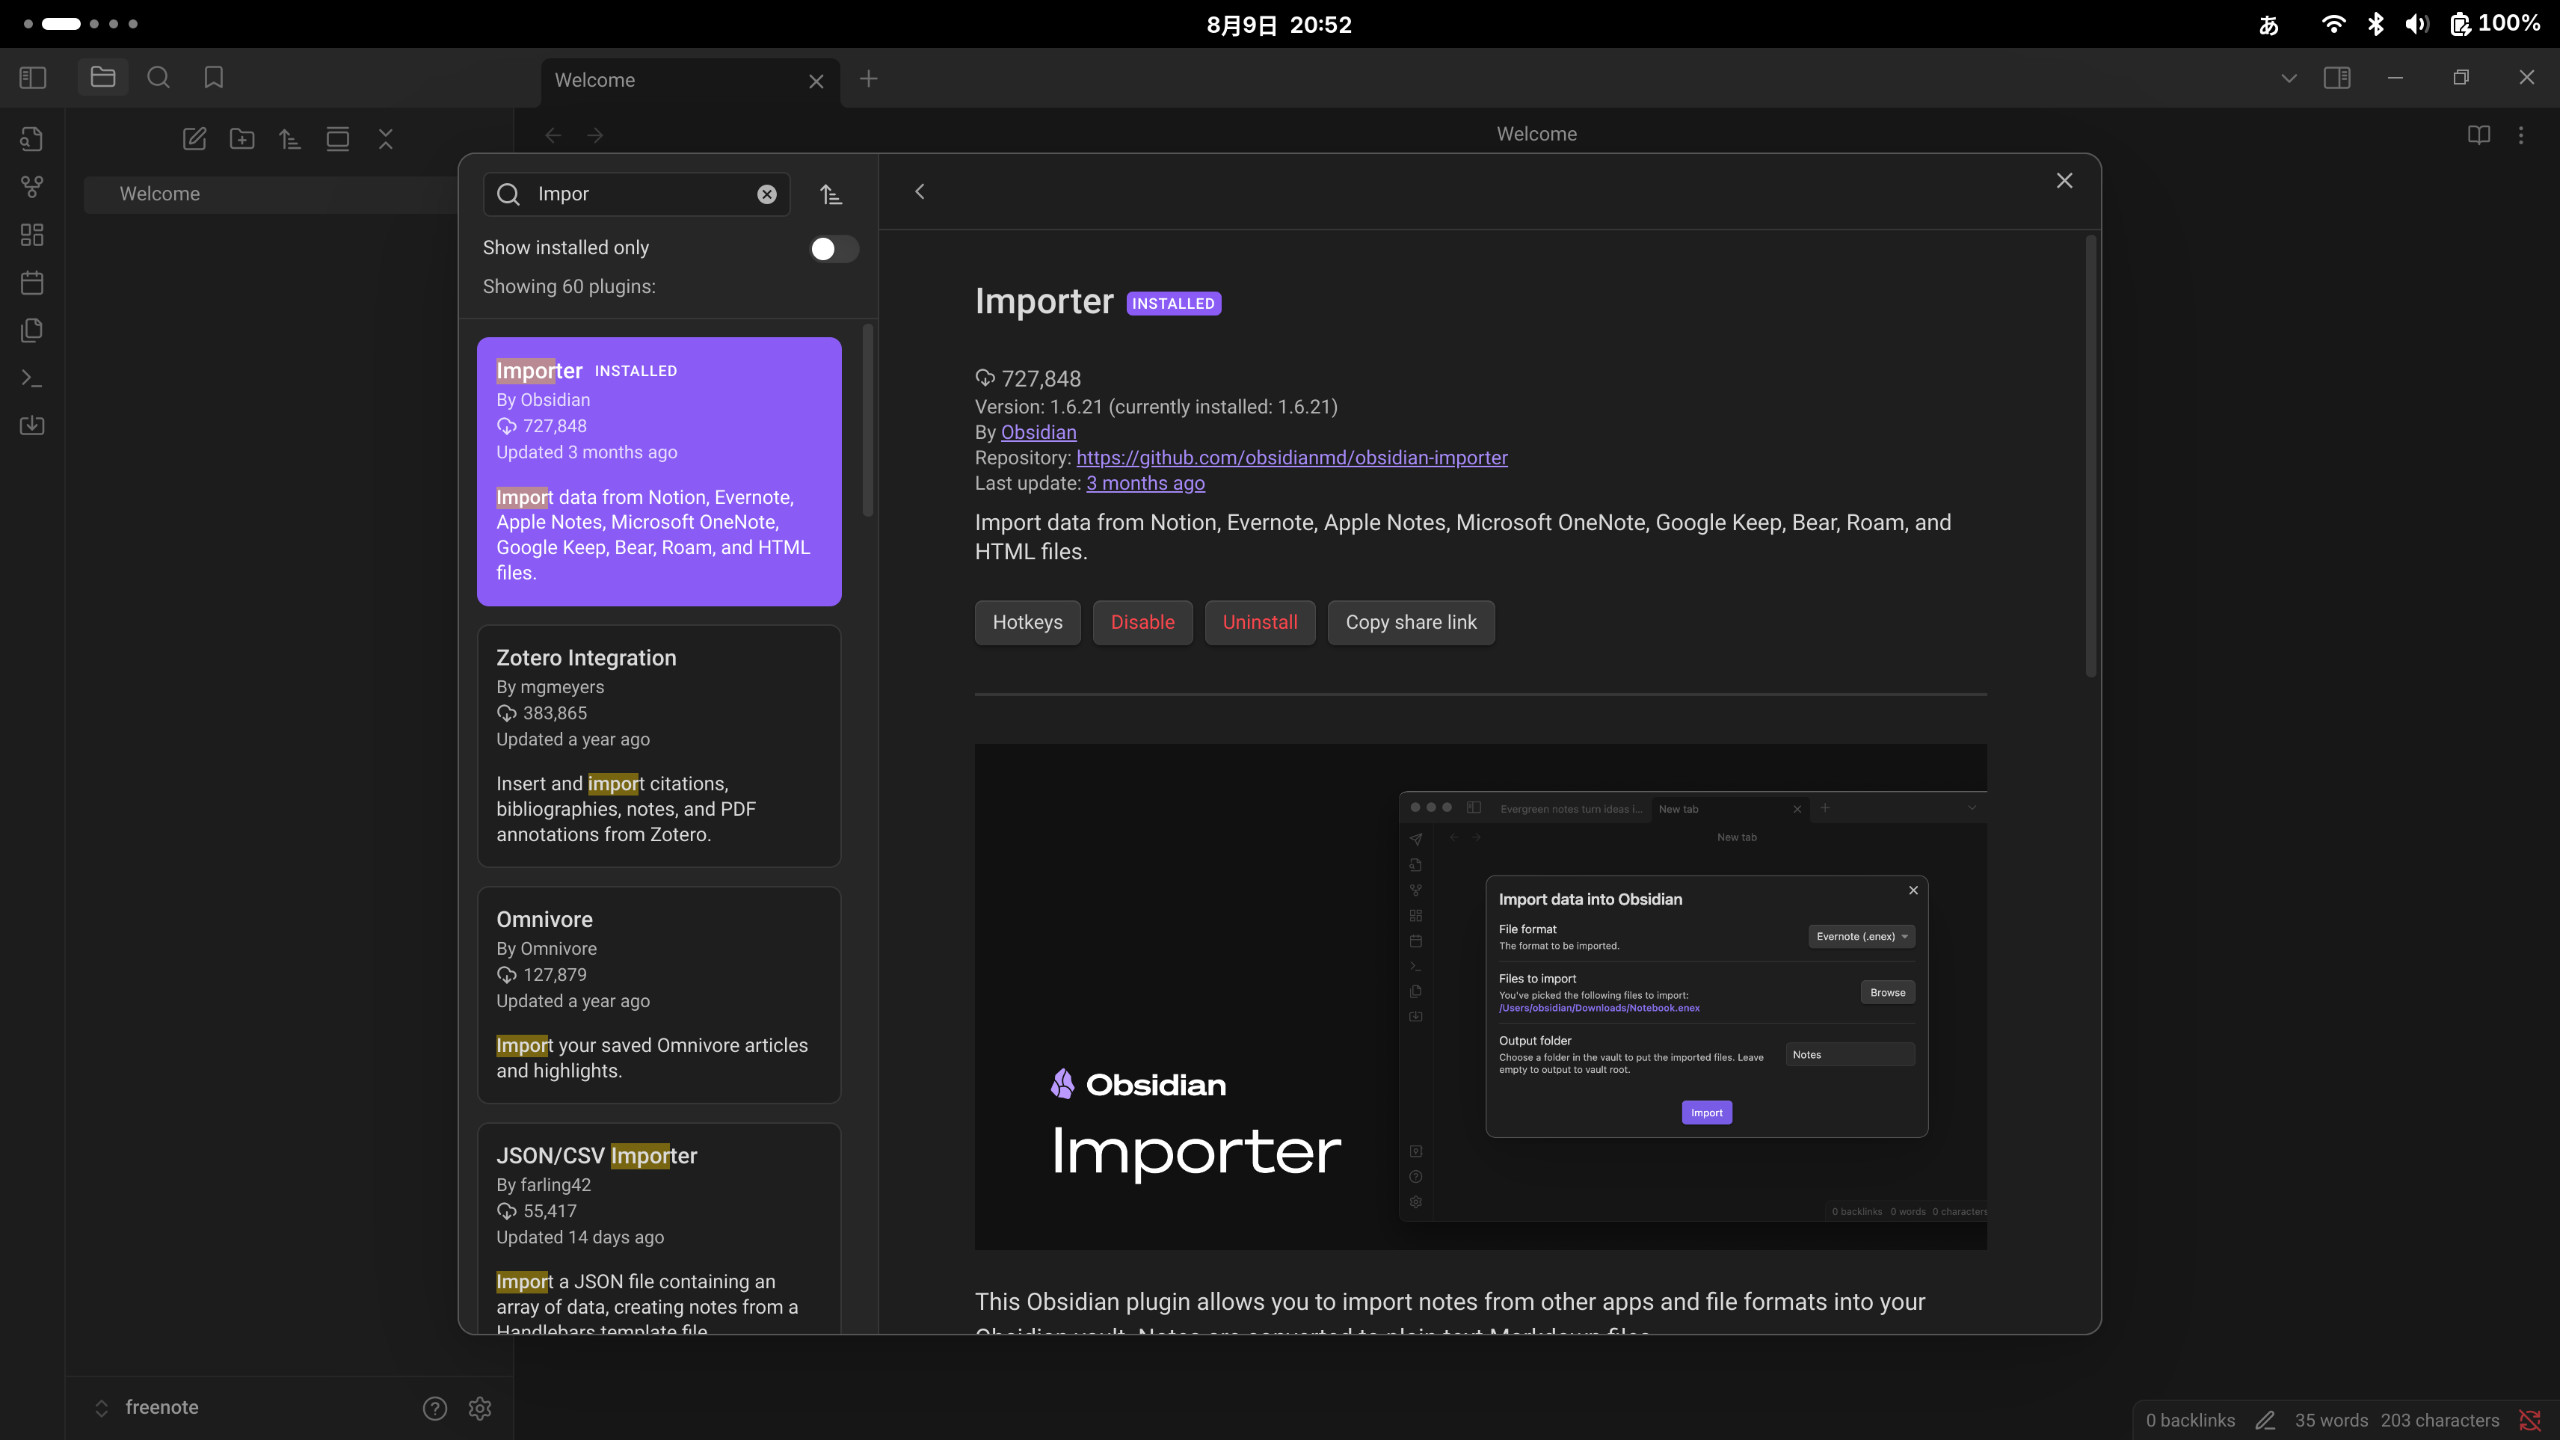Close the community plugins dialog
Image resolution: width=2560 pixels, height=1440 pixels.
coord(2064,180)
